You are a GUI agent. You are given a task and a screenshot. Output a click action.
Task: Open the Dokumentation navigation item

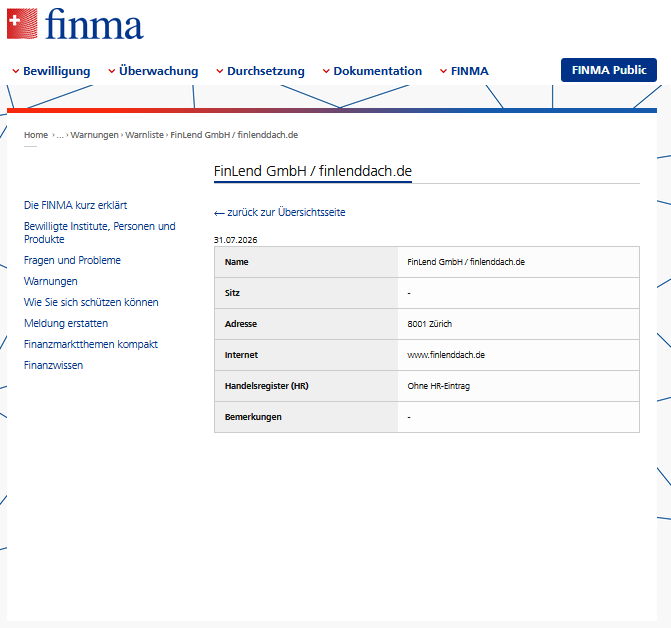click(x=377, y=71)
